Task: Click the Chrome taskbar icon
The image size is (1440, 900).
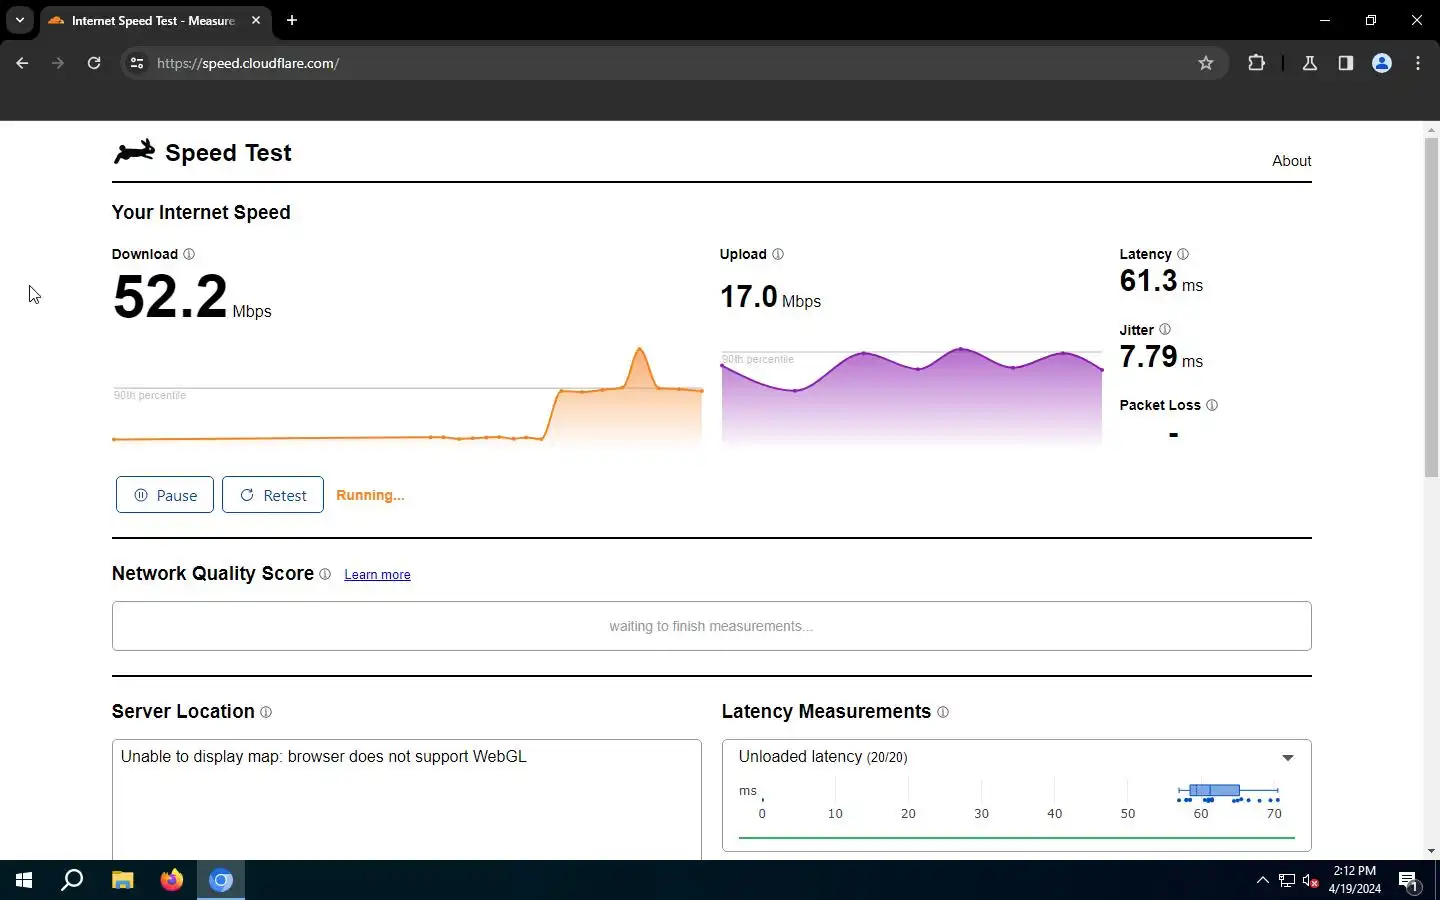Action: point(221,880)
